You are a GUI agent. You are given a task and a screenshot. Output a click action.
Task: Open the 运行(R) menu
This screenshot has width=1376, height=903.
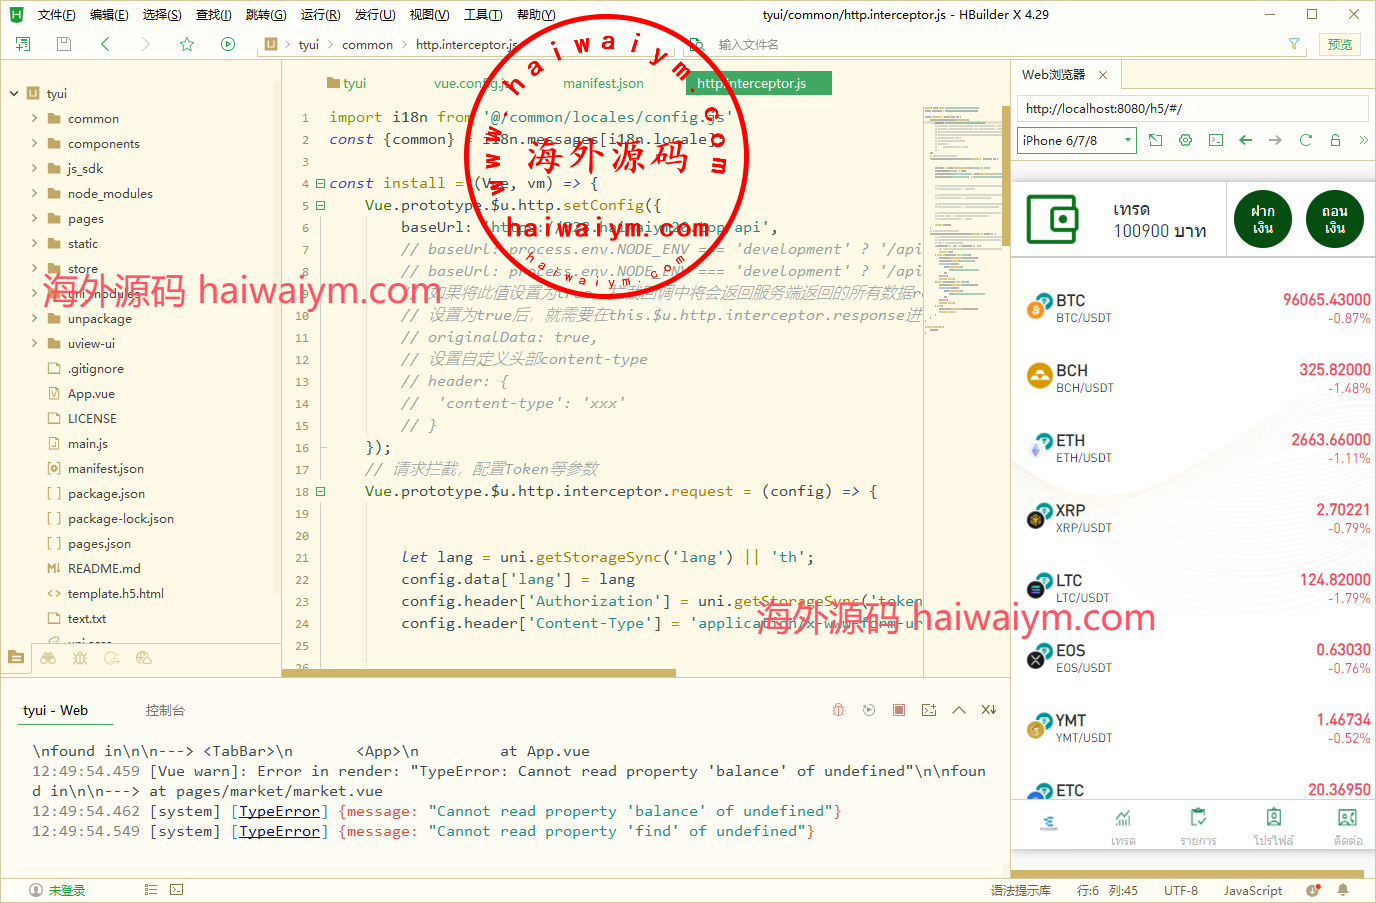320,15
